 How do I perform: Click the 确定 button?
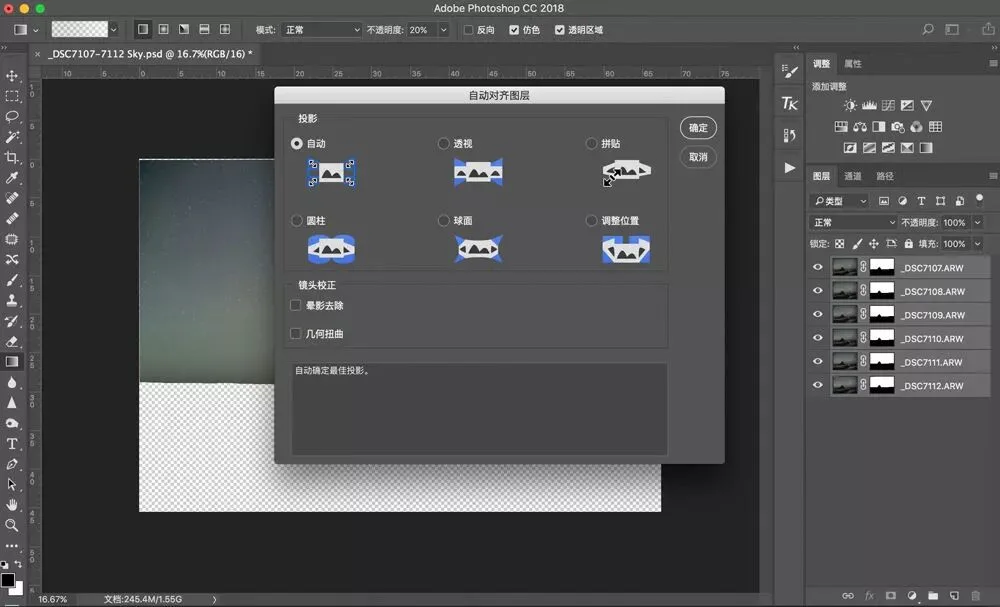point(698,128)
